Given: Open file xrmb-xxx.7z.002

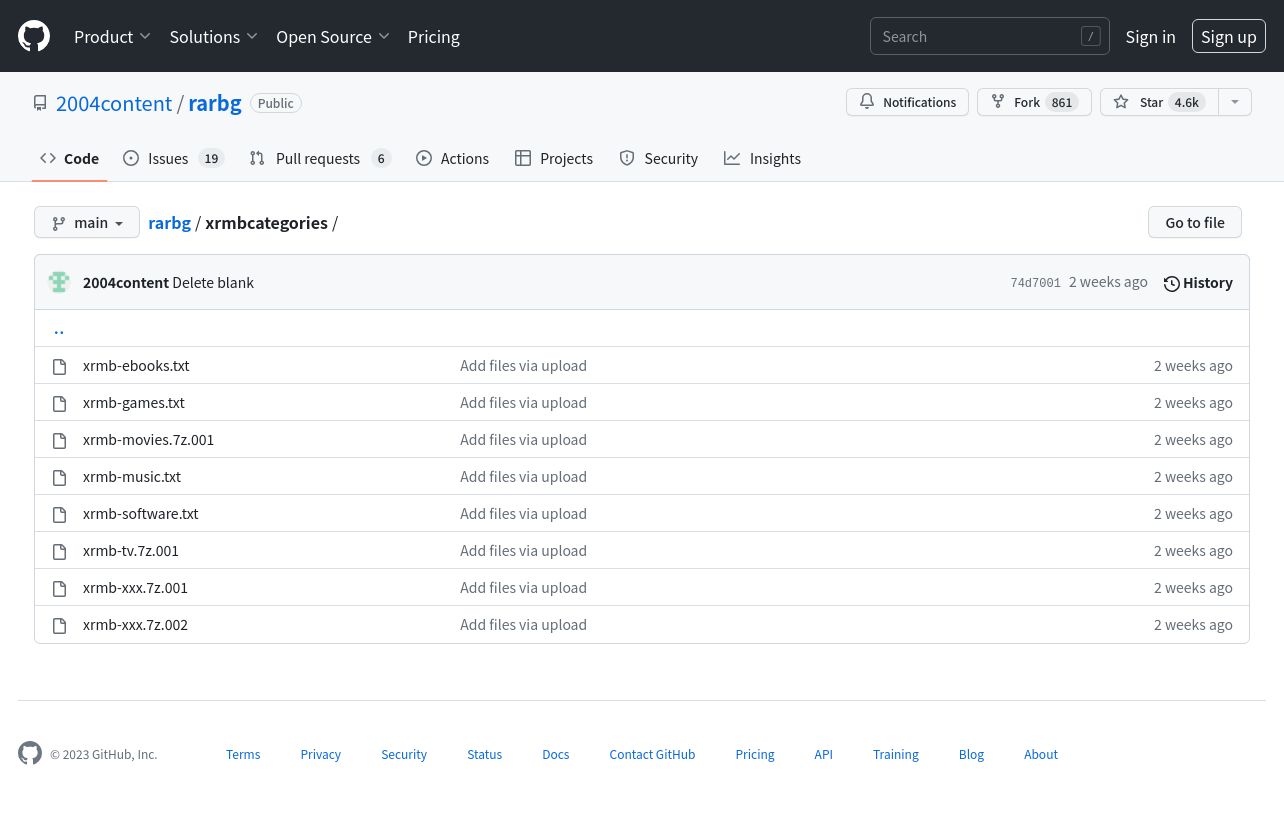Looking at the screenshot, I should coord(135,624).
